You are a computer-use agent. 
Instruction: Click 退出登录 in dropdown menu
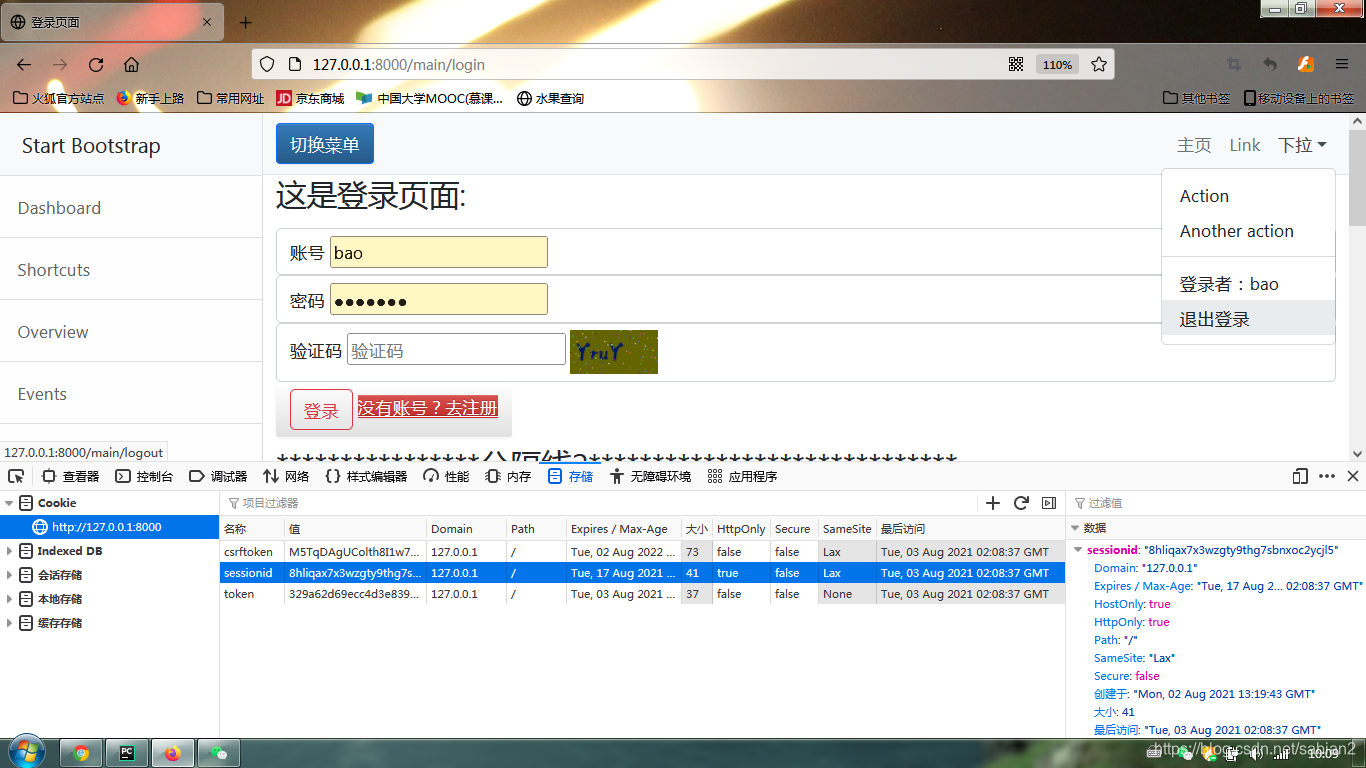[1248, 319]
